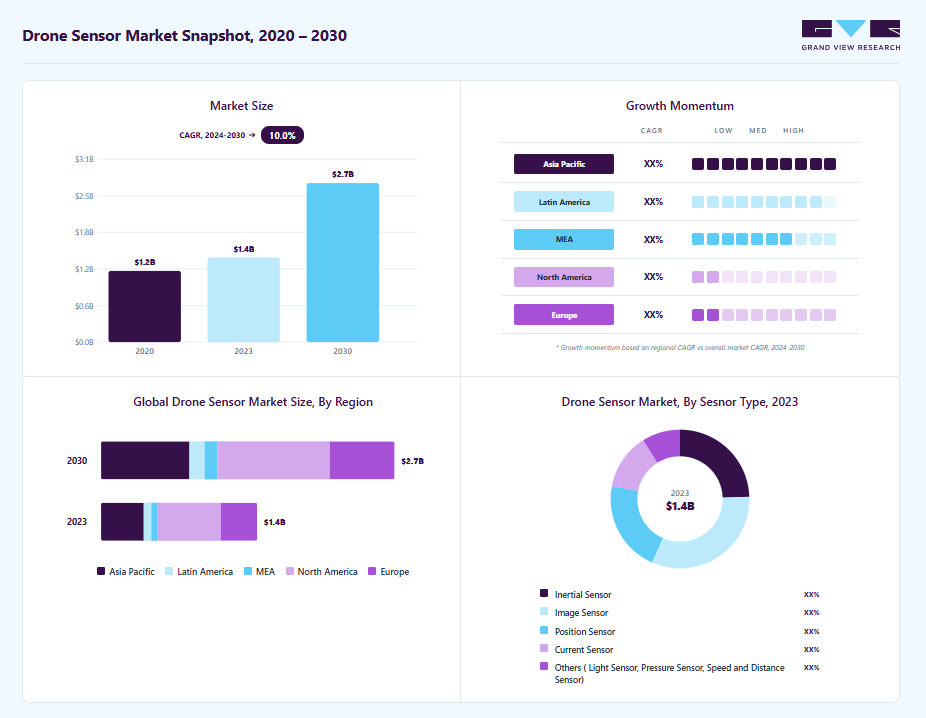Click the 2030 market size bar
The height and width of the screenshot is (718, 926).
(343, 262)
